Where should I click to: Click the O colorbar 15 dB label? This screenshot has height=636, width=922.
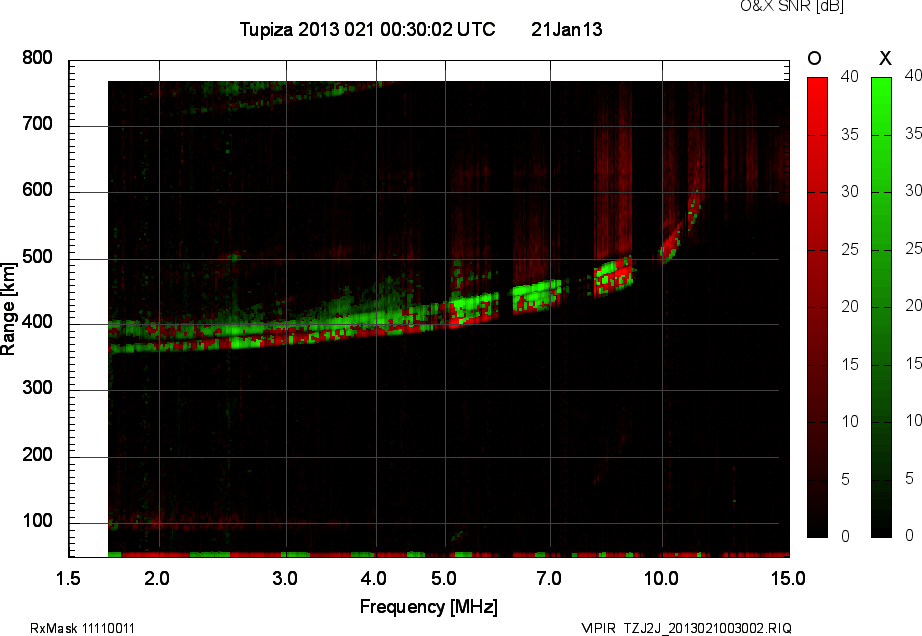coord(850,364)
